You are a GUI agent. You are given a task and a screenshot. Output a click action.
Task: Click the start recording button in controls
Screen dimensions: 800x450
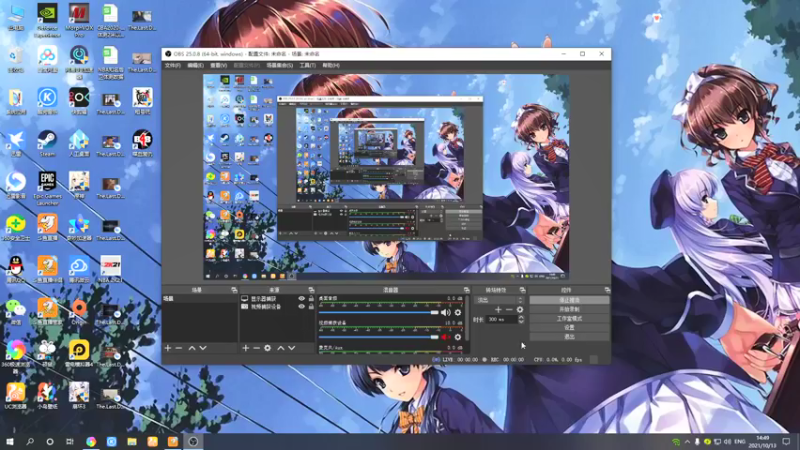(569, 309)
